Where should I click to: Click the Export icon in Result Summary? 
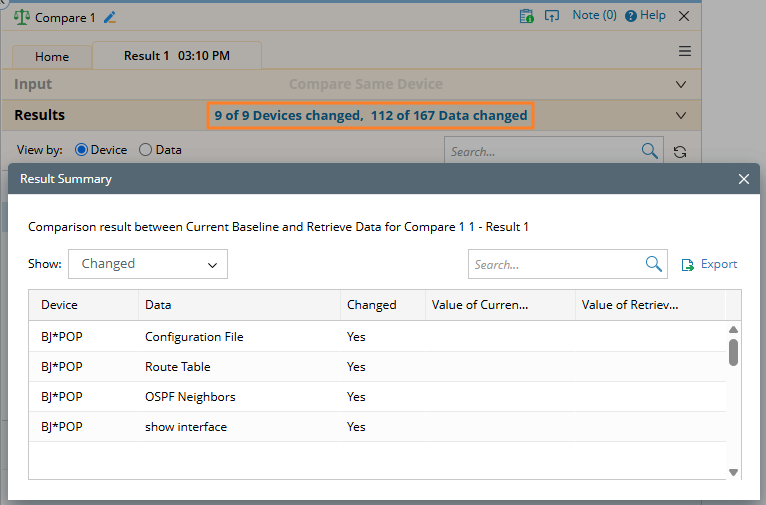pos(688,265)
